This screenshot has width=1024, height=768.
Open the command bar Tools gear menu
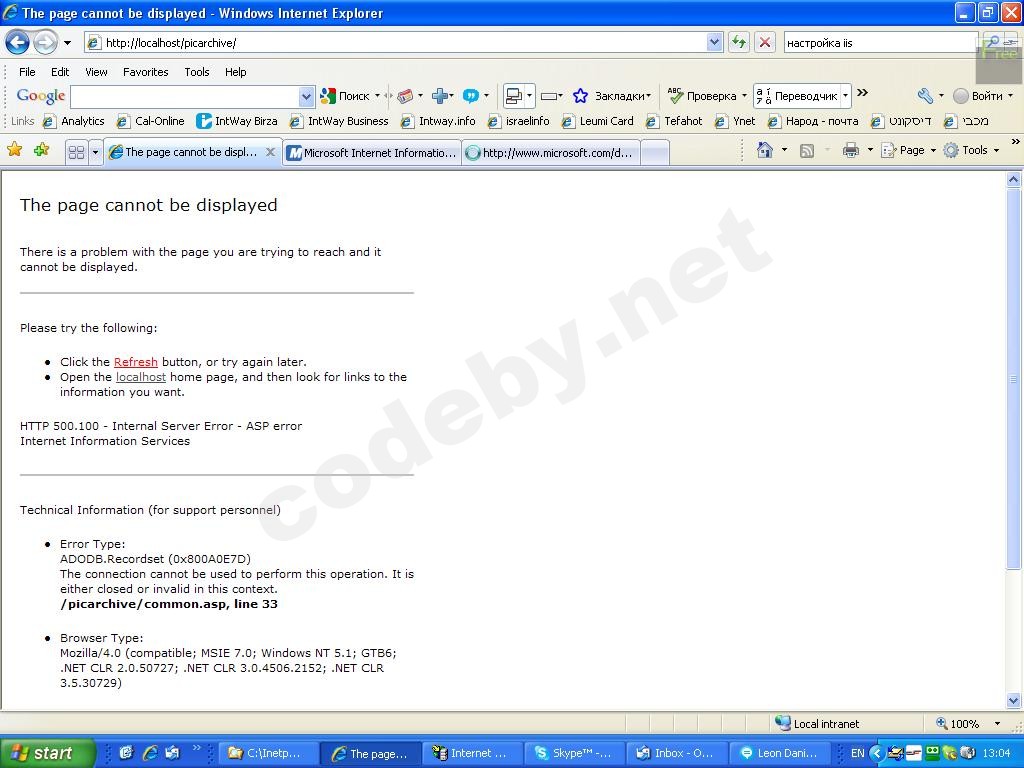pyautogui.click(x=971, y=151)
